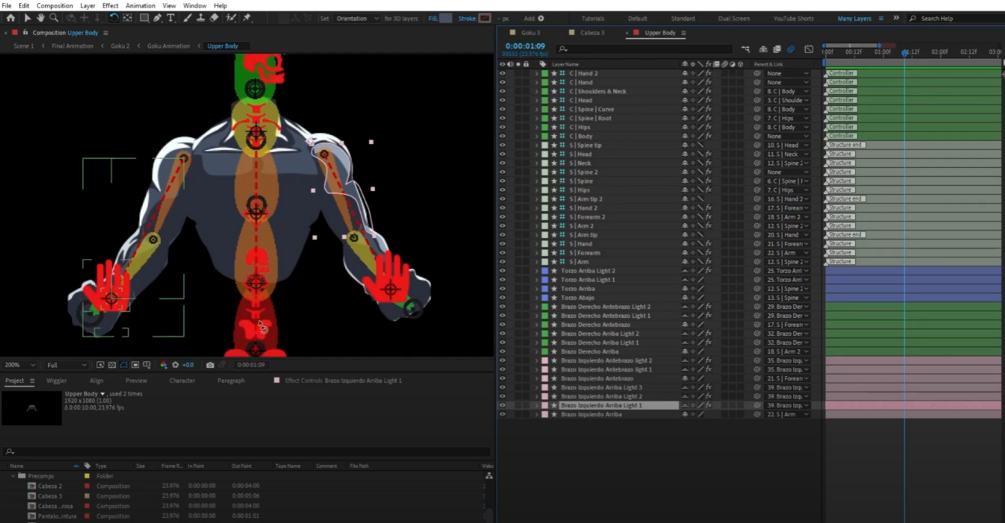Viewport: 1005px width, 523px height.
Task: Expand the S | Neck layer properties
Action: pos(536,163)
